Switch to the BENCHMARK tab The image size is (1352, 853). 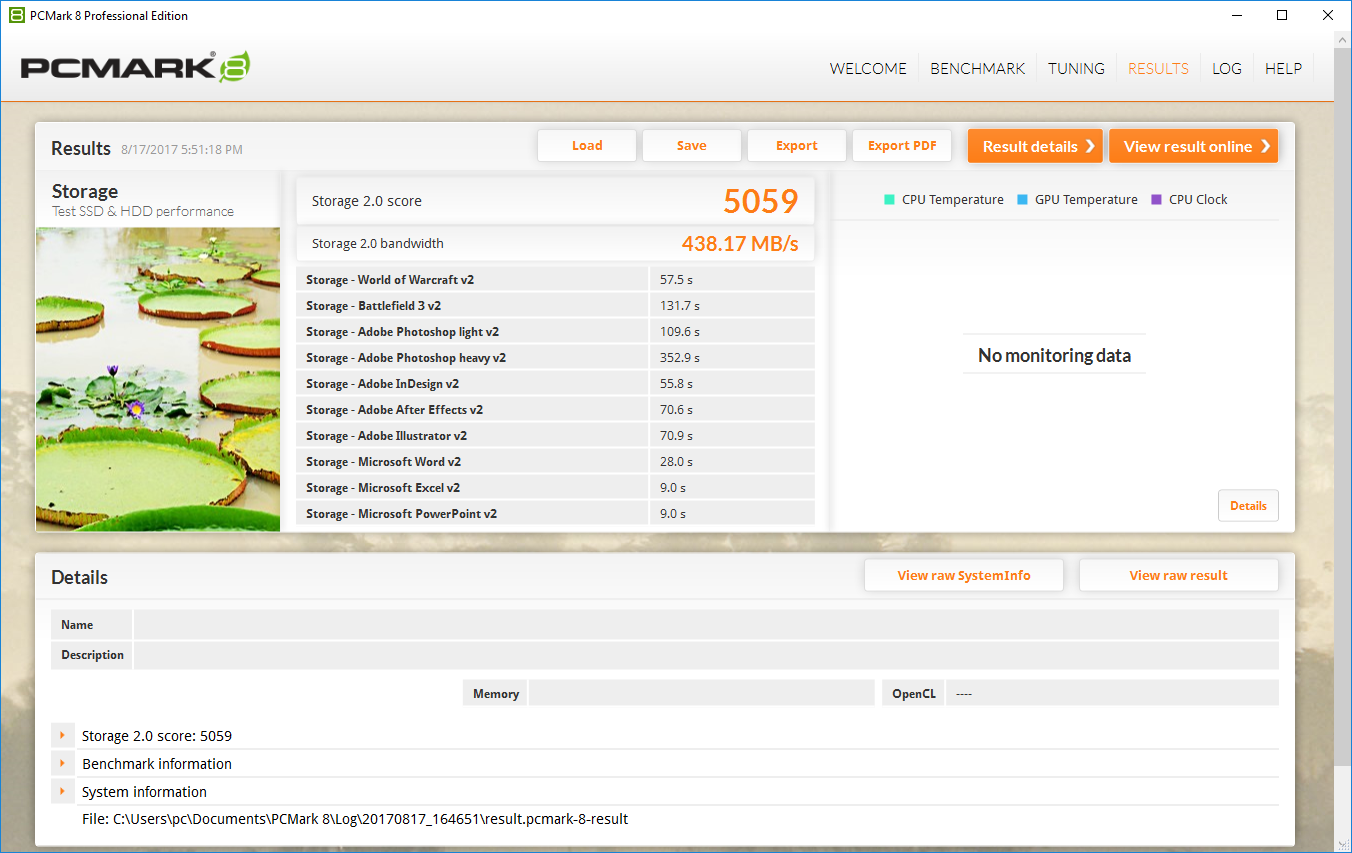(977, 68)
